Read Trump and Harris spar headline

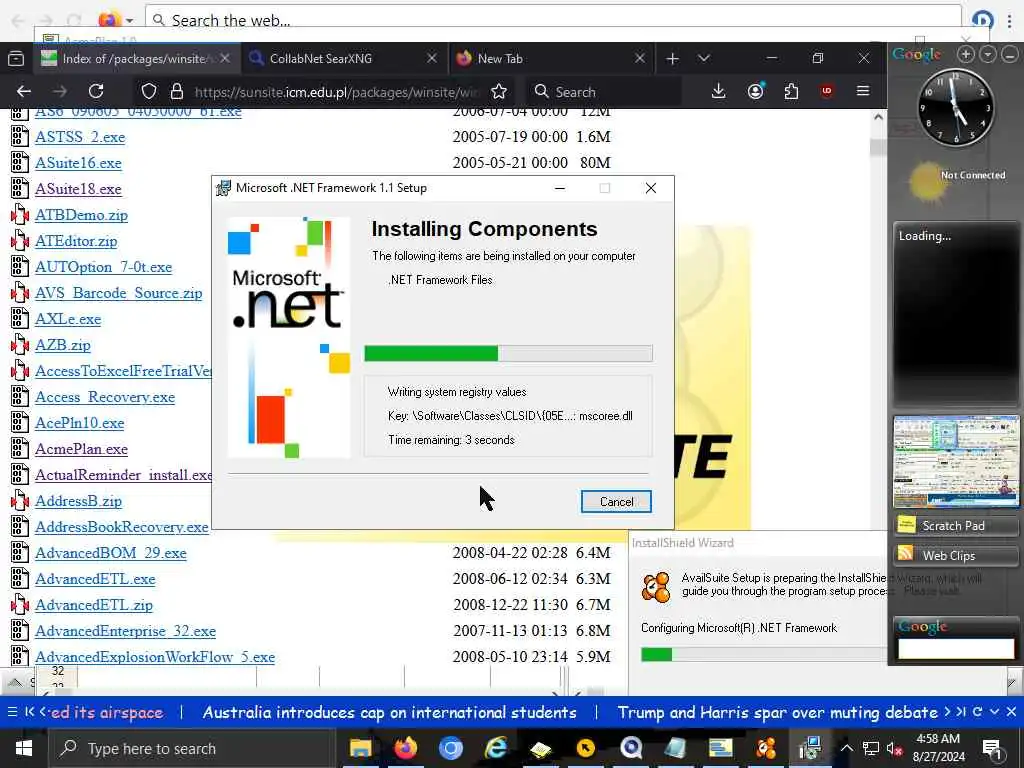778,712
